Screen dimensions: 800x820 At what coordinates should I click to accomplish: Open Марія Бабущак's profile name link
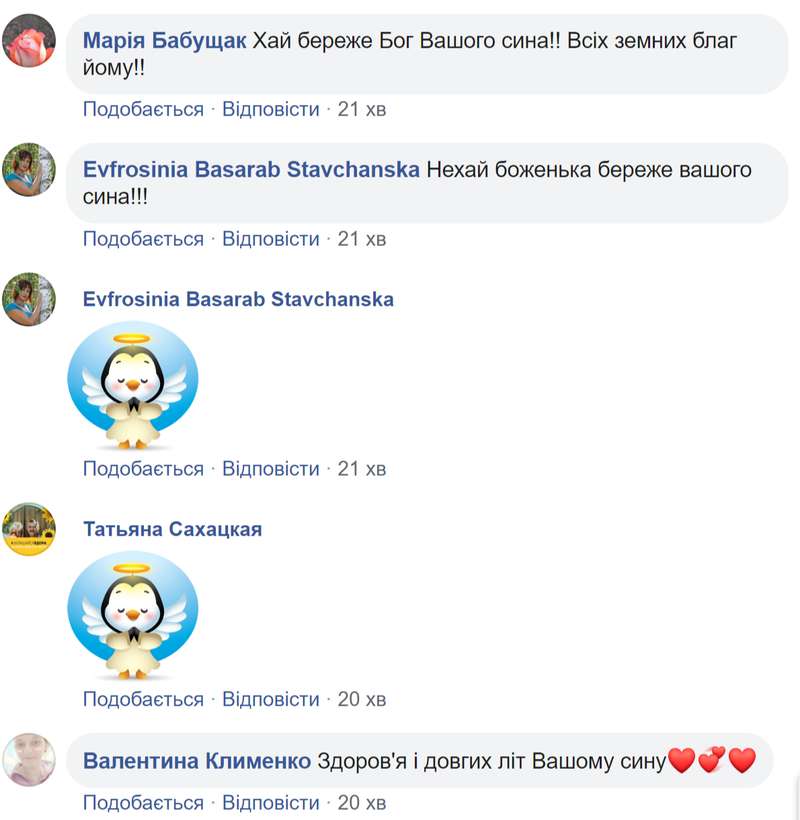[164, 41]
